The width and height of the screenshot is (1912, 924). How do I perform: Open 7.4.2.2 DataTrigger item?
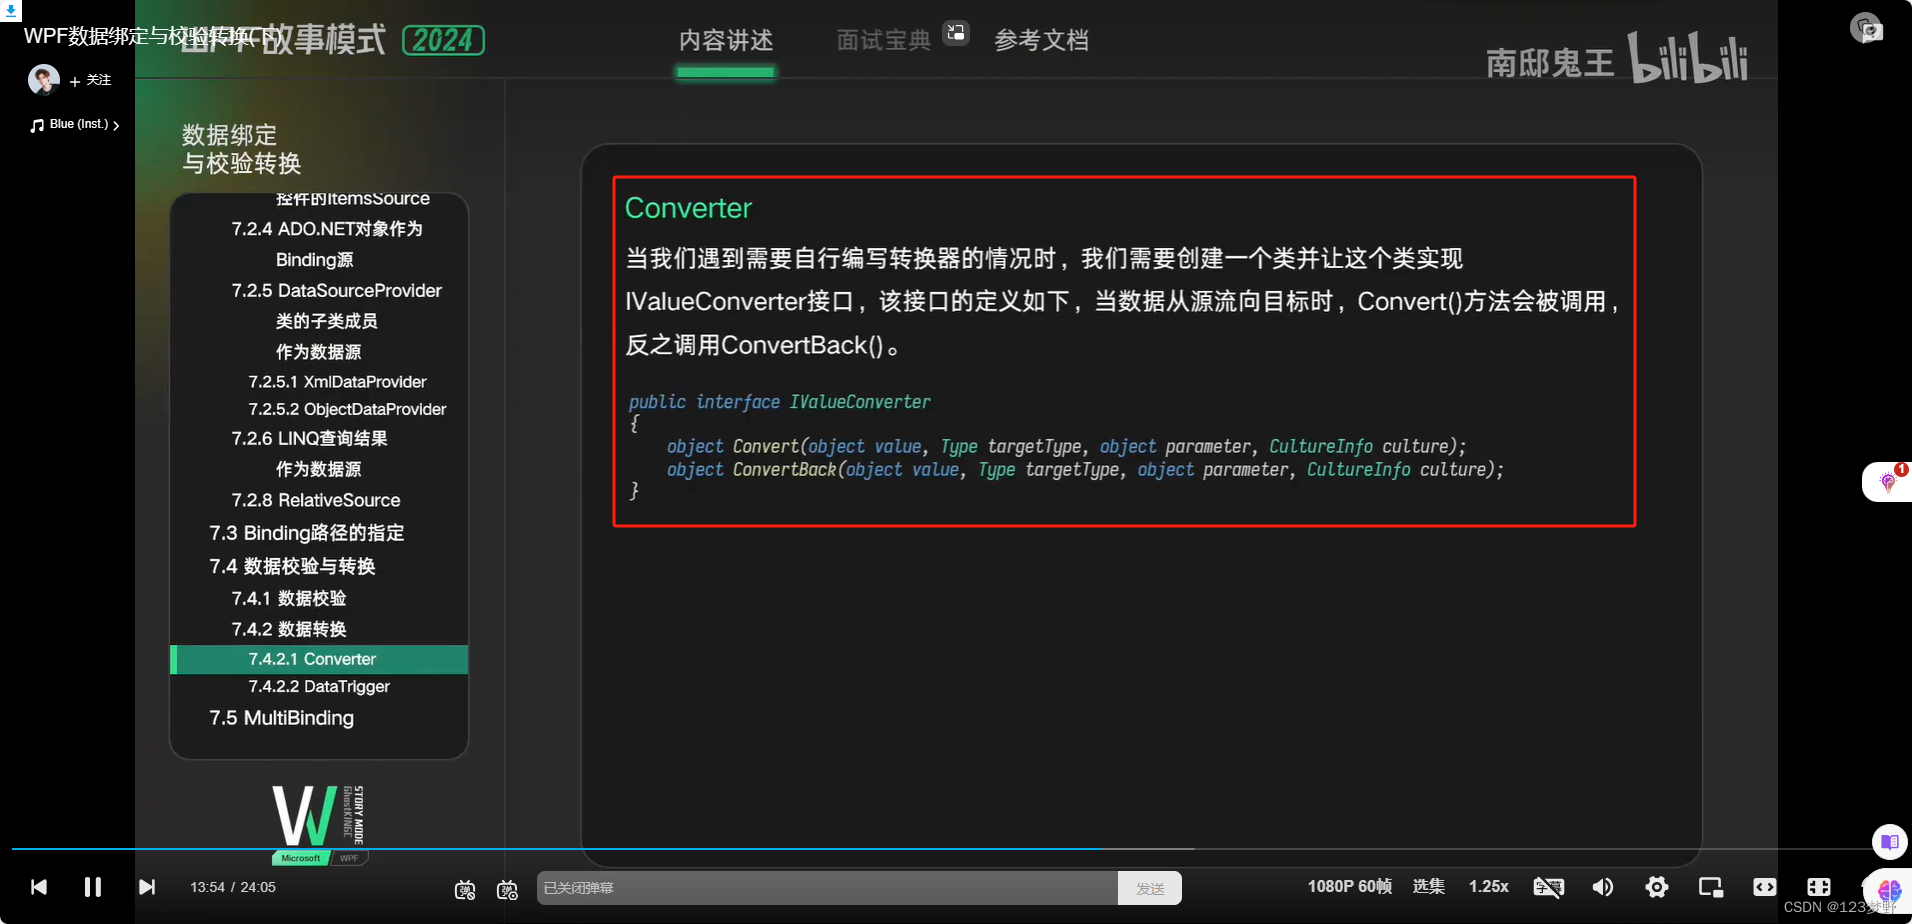click(319, 687)
